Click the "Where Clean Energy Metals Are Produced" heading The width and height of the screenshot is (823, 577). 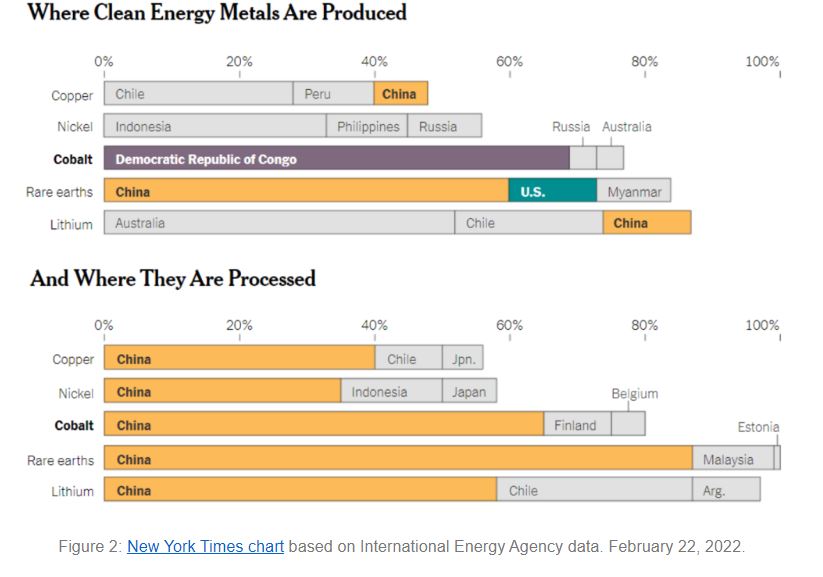click(x=217, y=13)
